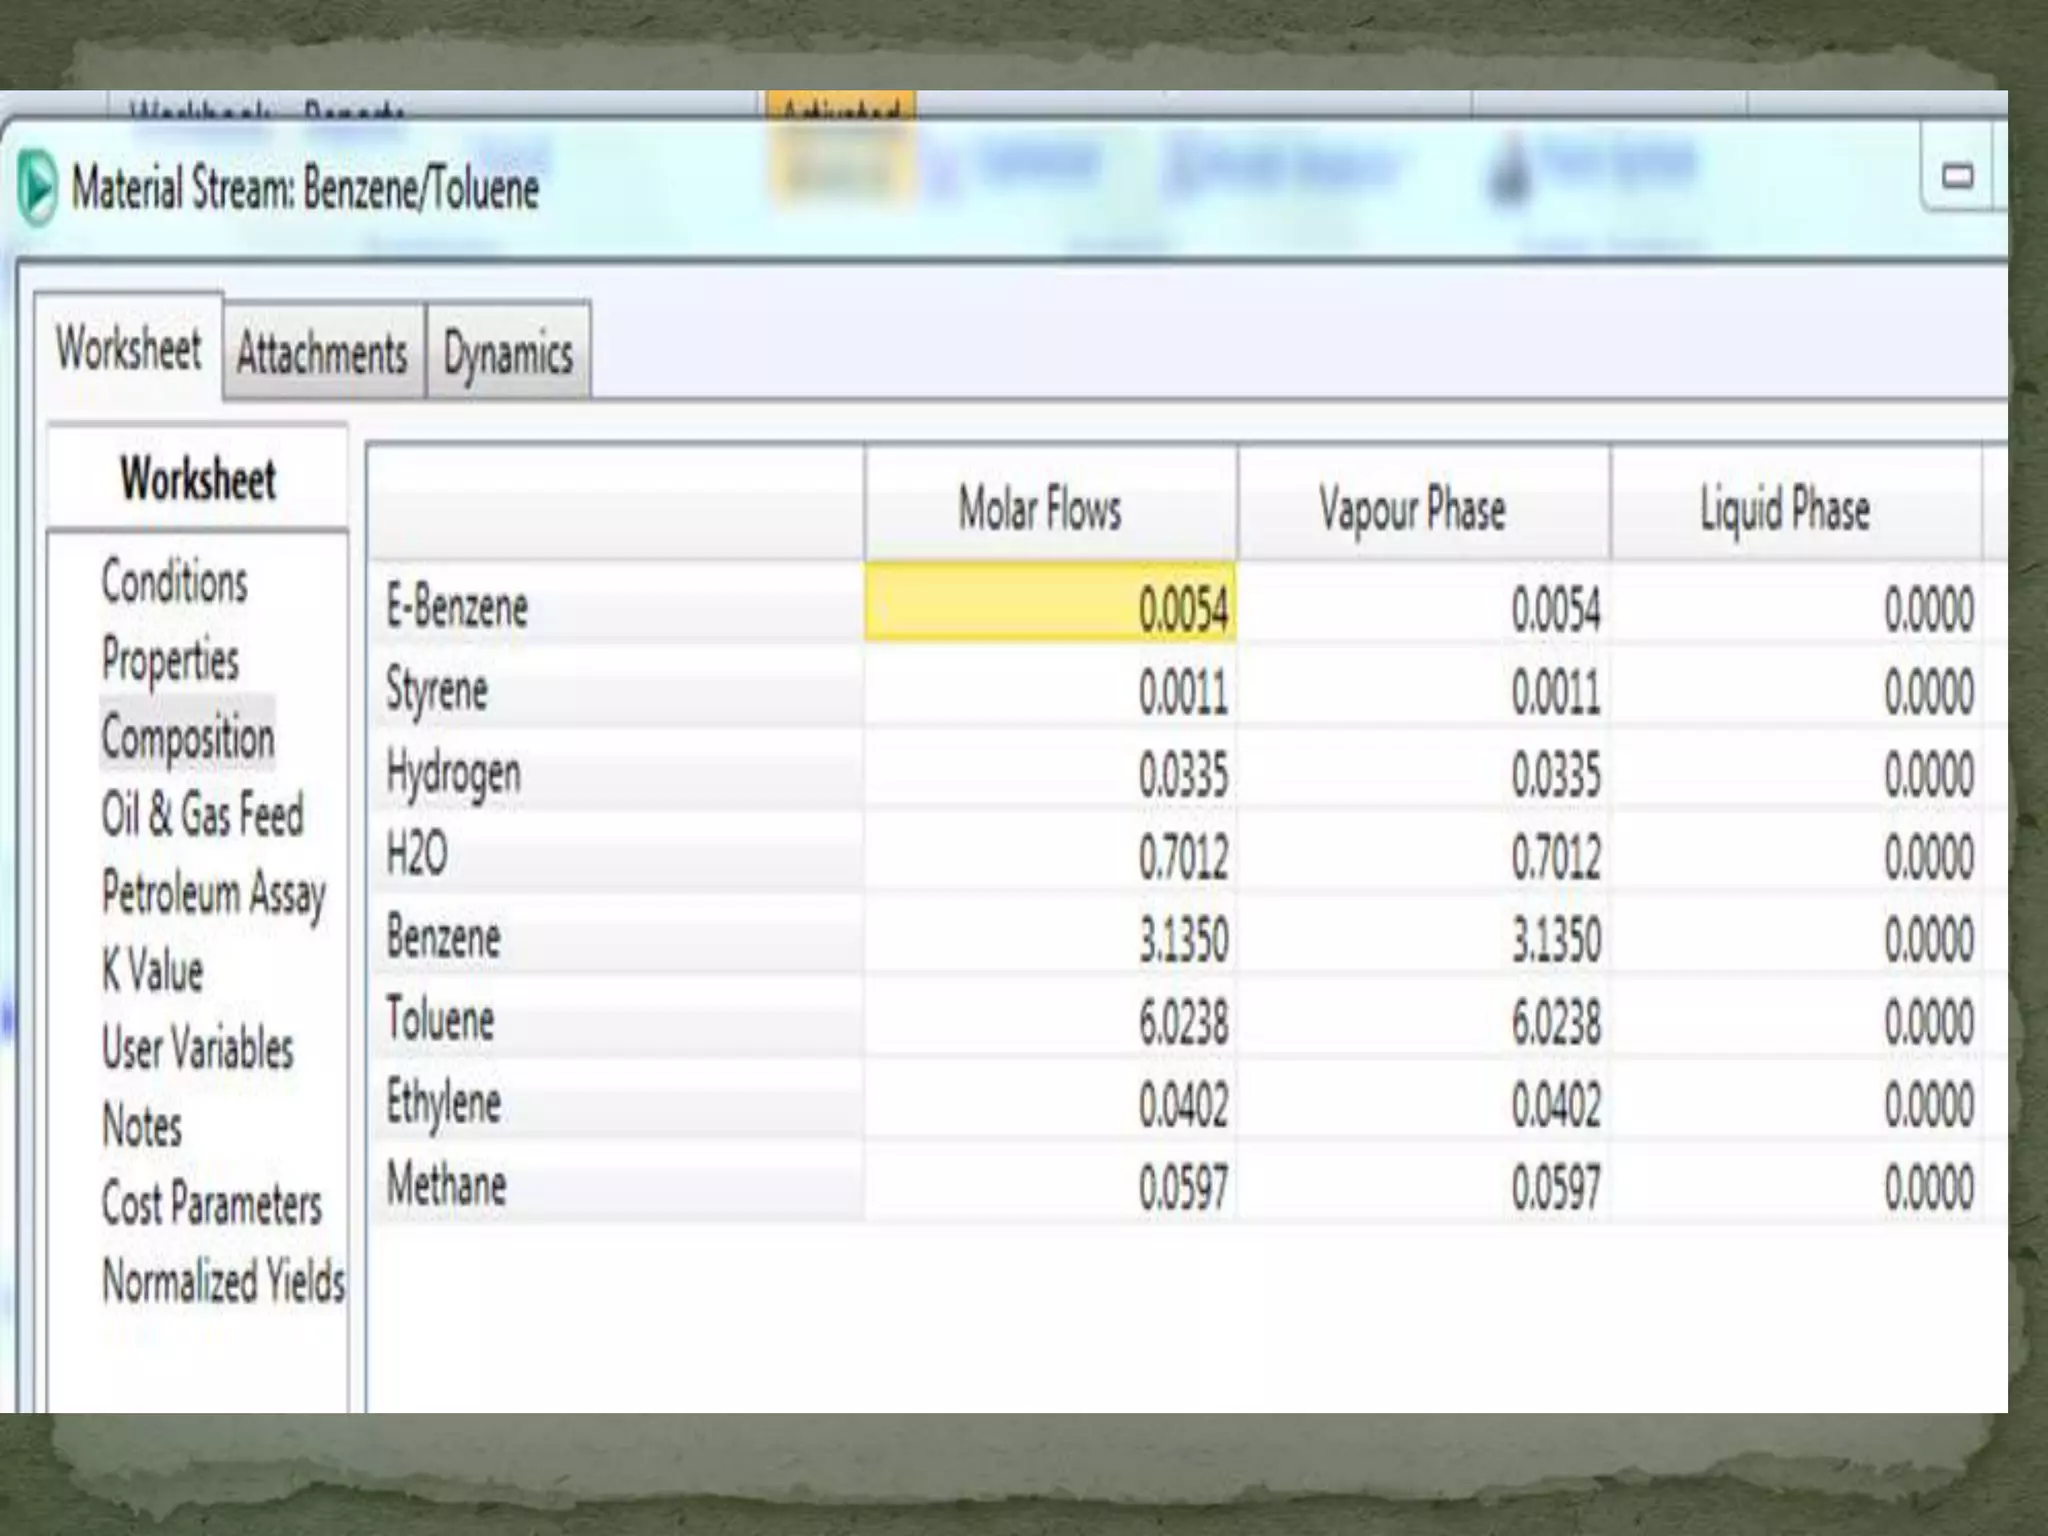This screenshot has height=1536, width=2048.
Task: Switch to the Attachments tab
Action: (x=322, y=354)
